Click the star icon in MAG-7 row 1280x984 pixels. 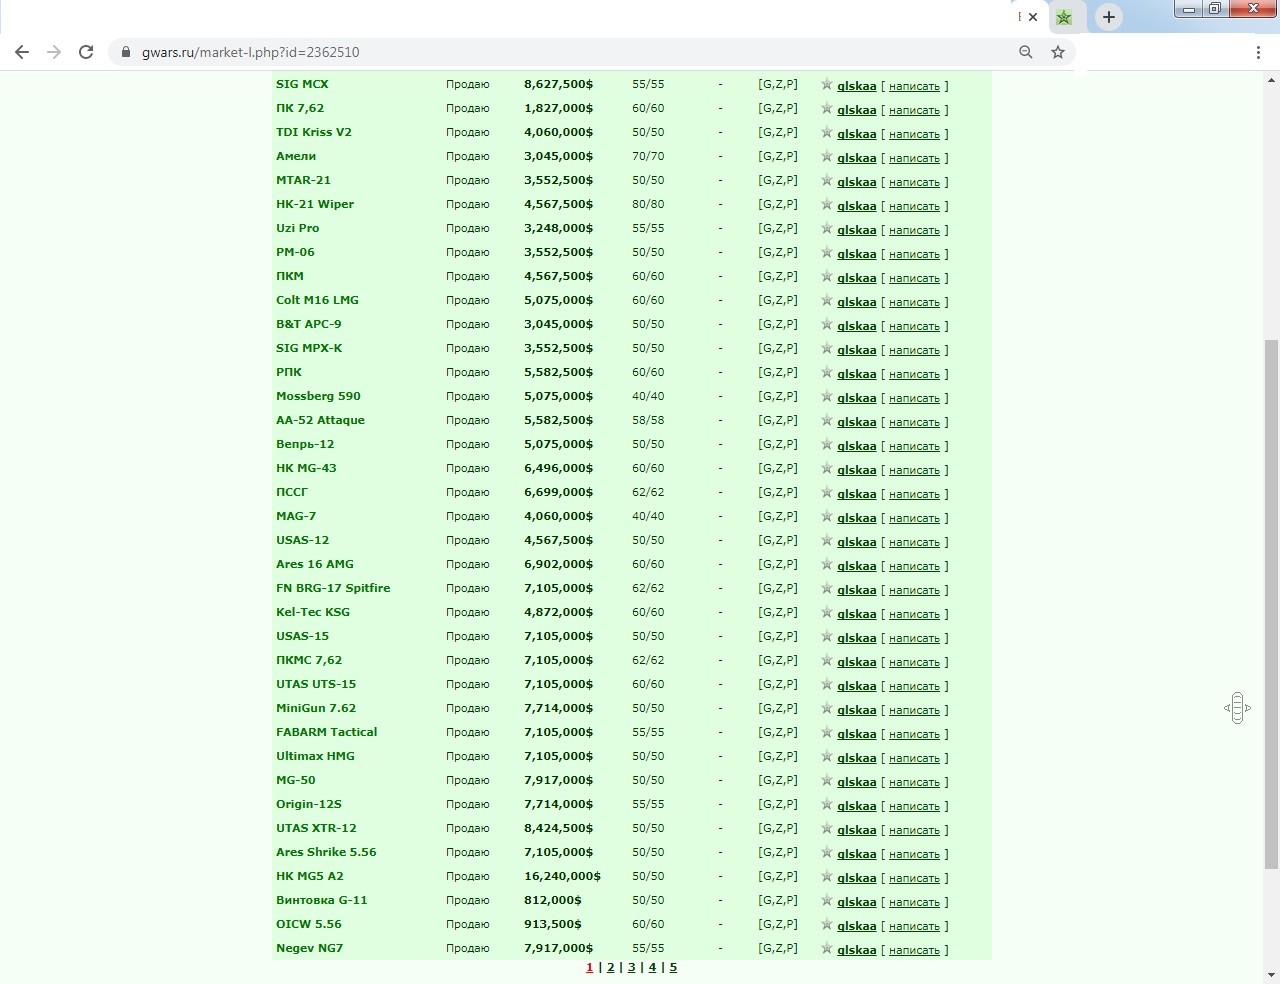point(827,517)
